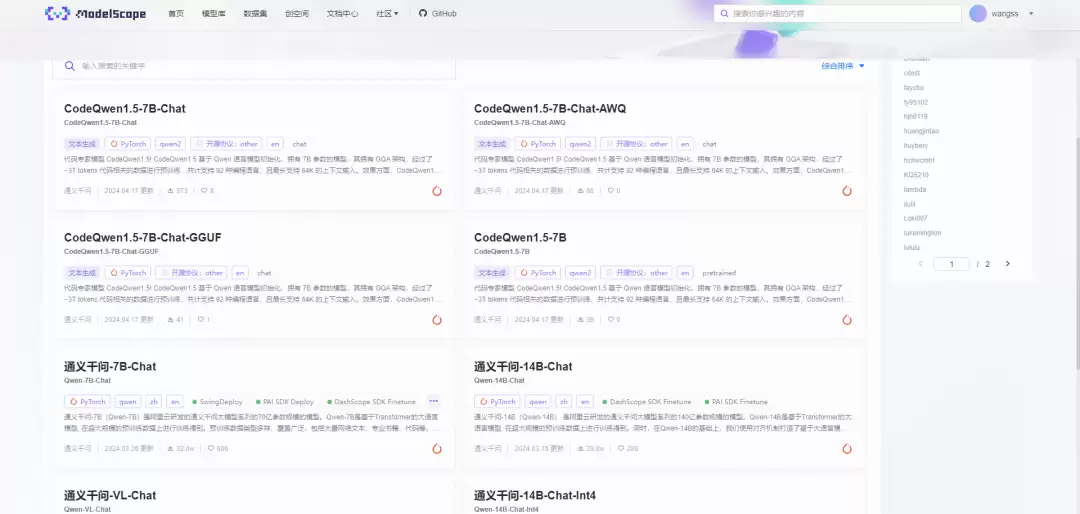Select user huangjintao in the sidebar list
Viewport: 1080px width, 514px height.
tap(922, 131)
